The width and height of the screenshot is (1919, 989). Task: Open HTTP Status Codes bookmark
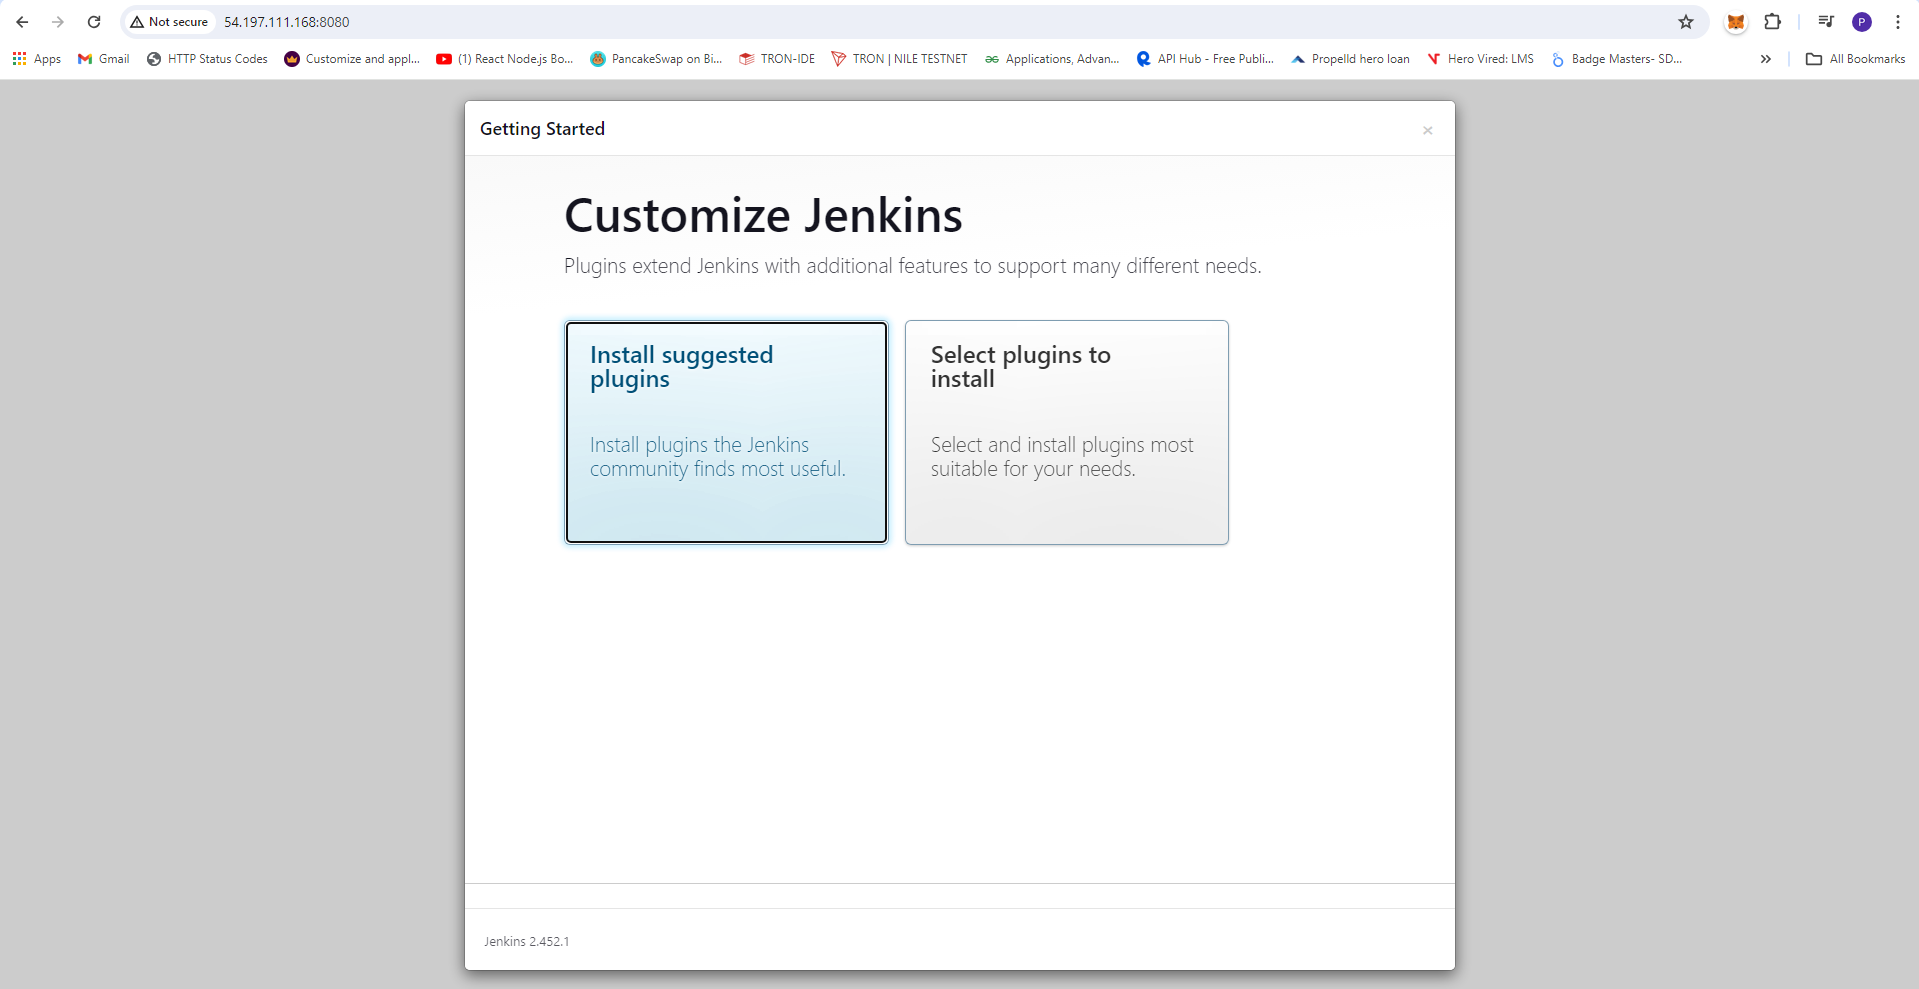[x=208, y=59]
